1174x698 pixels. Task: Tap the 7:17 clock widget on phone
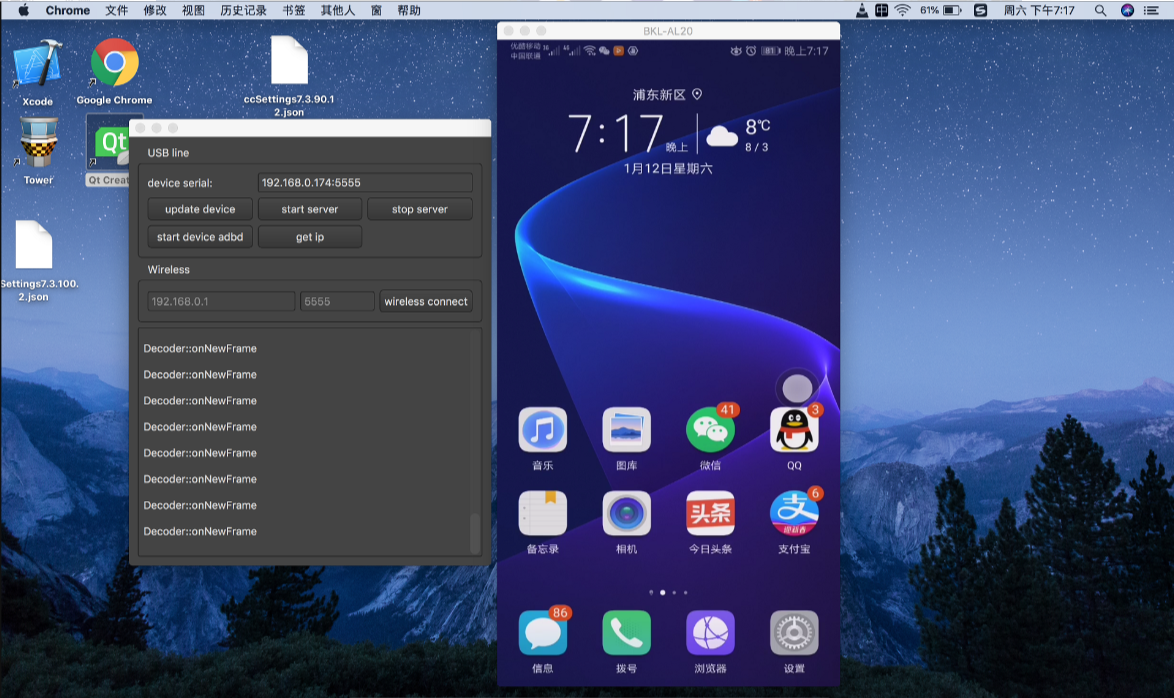615,133
